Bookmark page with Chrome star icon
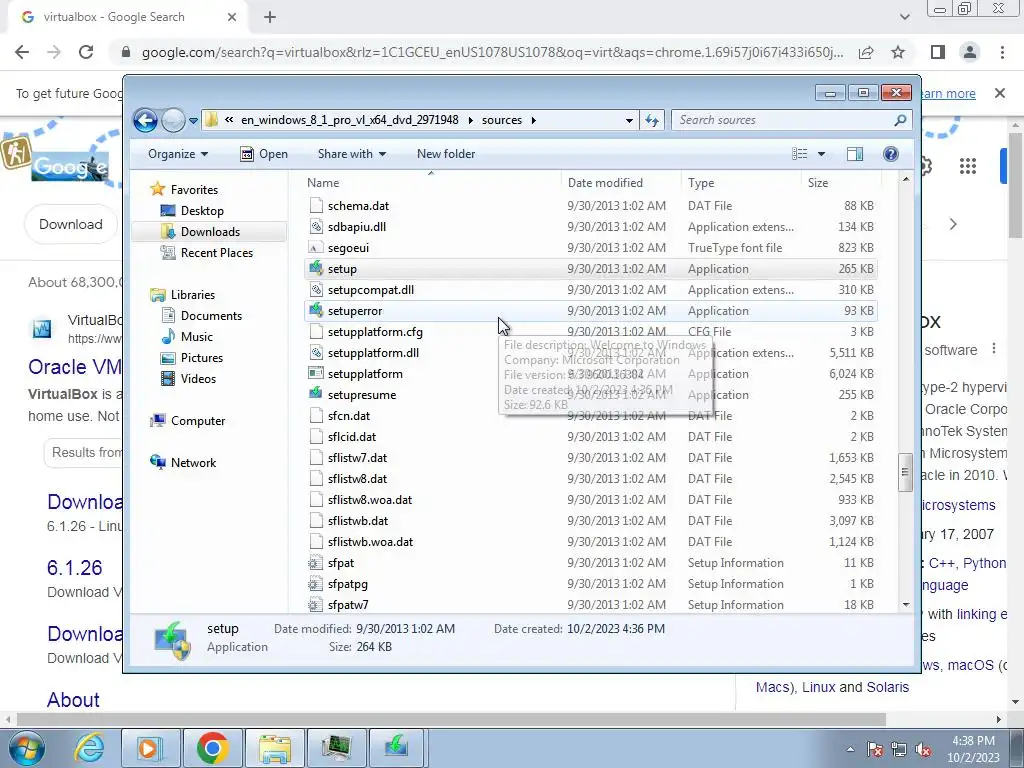The height and width of the screenshot is (768, 1024). click(x=898, y=52)
